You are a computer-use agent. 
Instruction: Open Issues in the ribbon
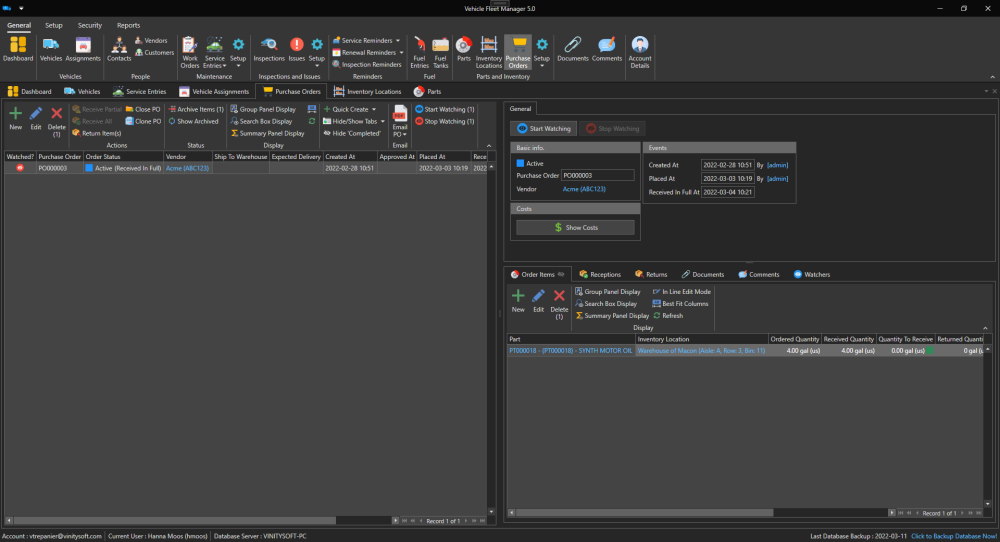[x=297, y=49]
